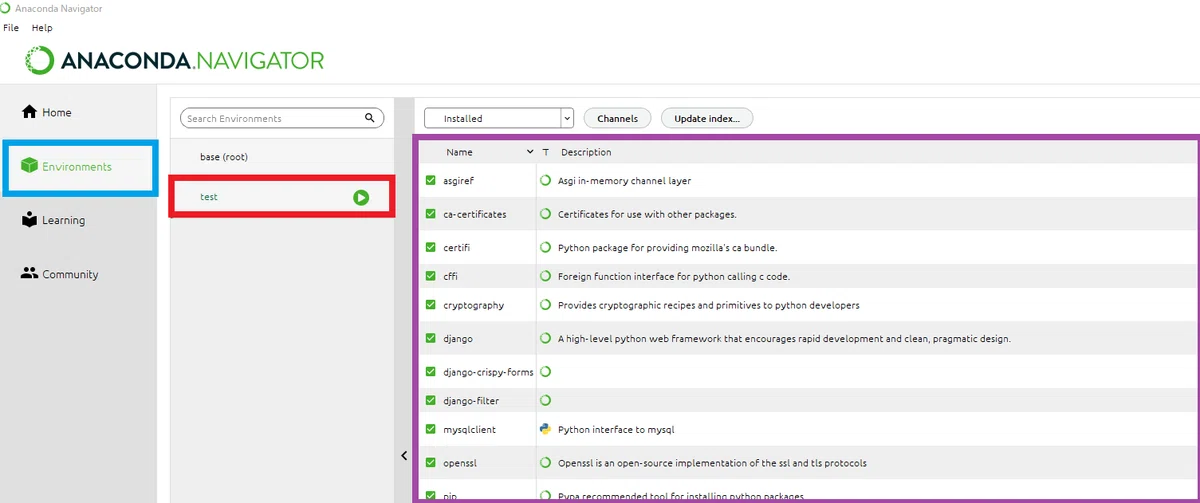The width and height of the screenshot is (1200, 503).
Task: Toggle the certifi package checkbox
Action: [431, 247]
